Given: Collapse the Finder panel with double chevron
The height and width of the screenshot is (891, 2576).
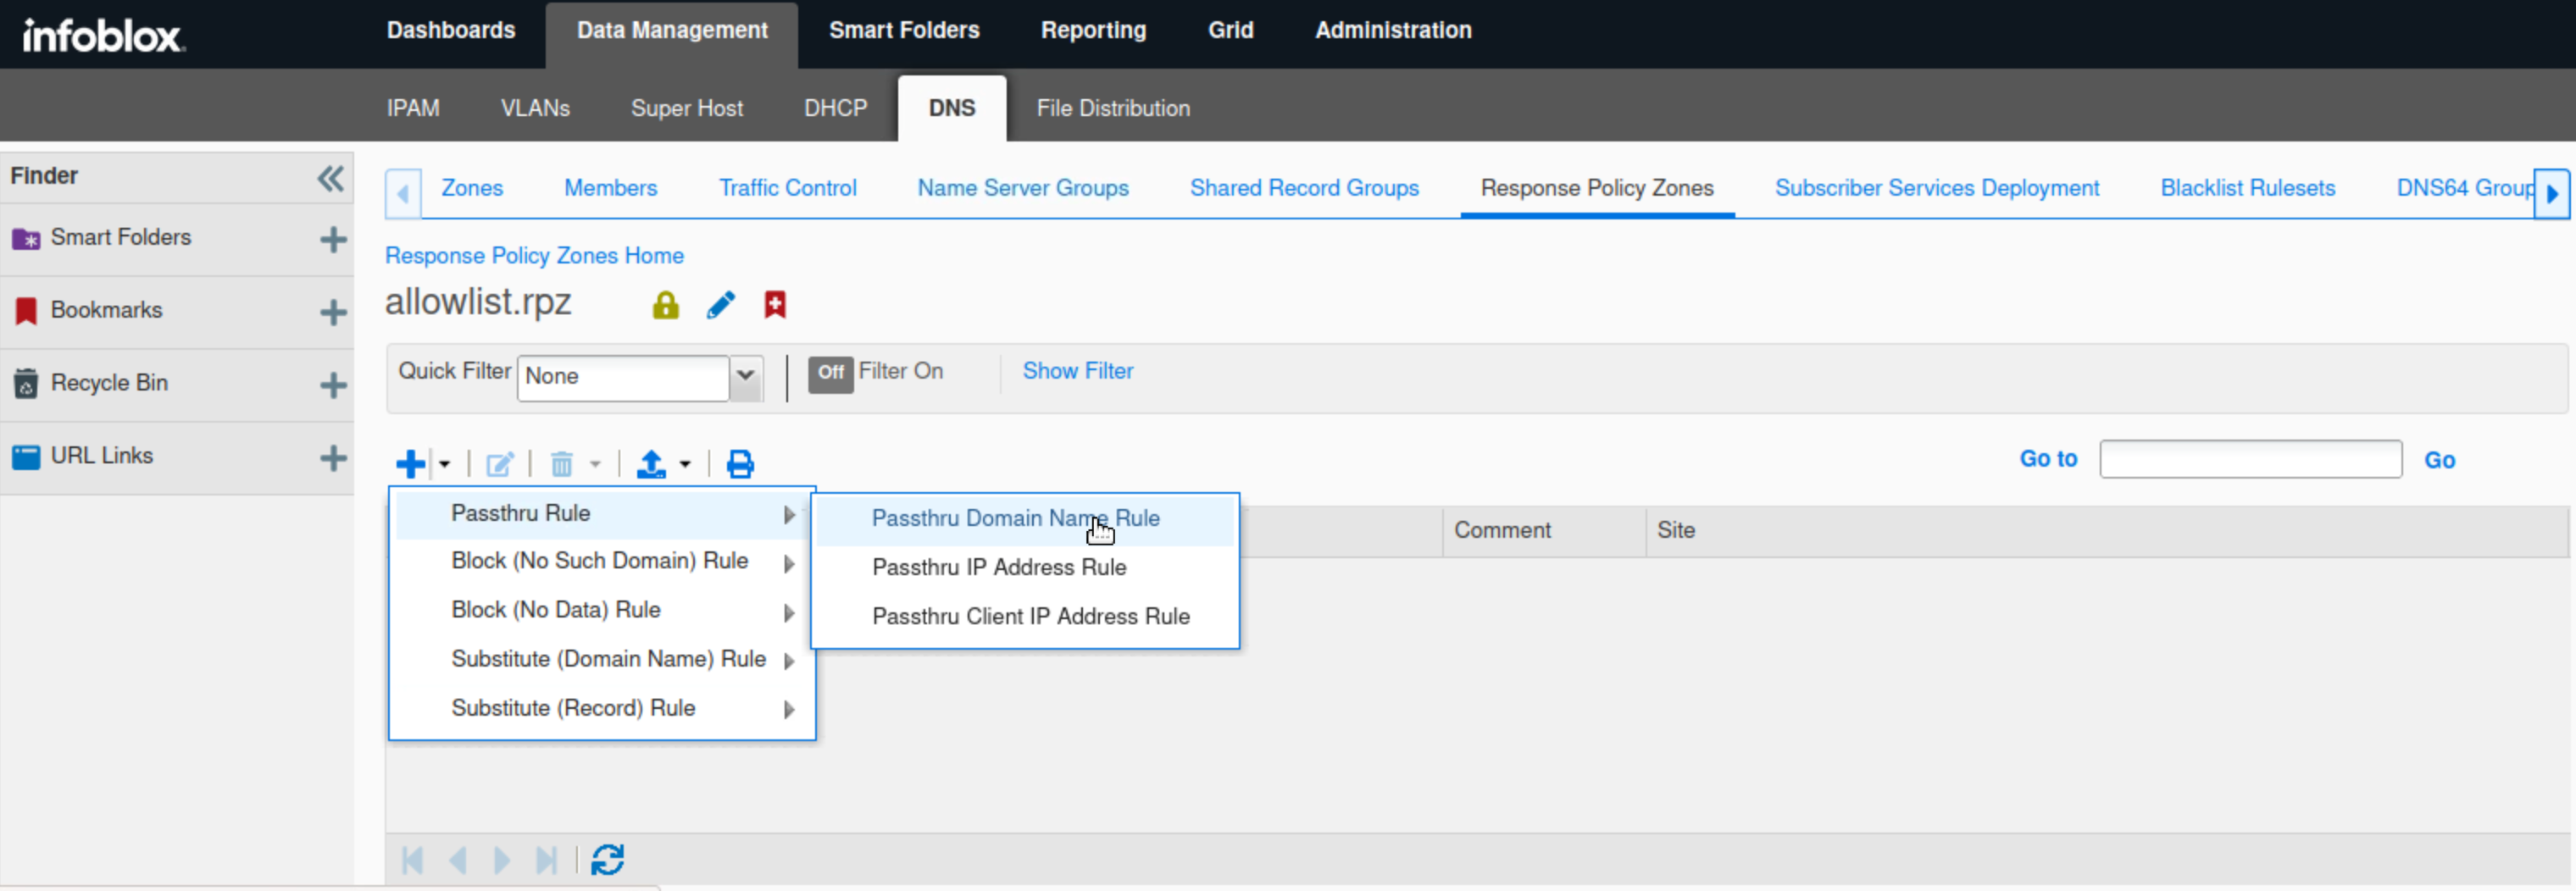Looking at the screenshot, I should 330,178.
